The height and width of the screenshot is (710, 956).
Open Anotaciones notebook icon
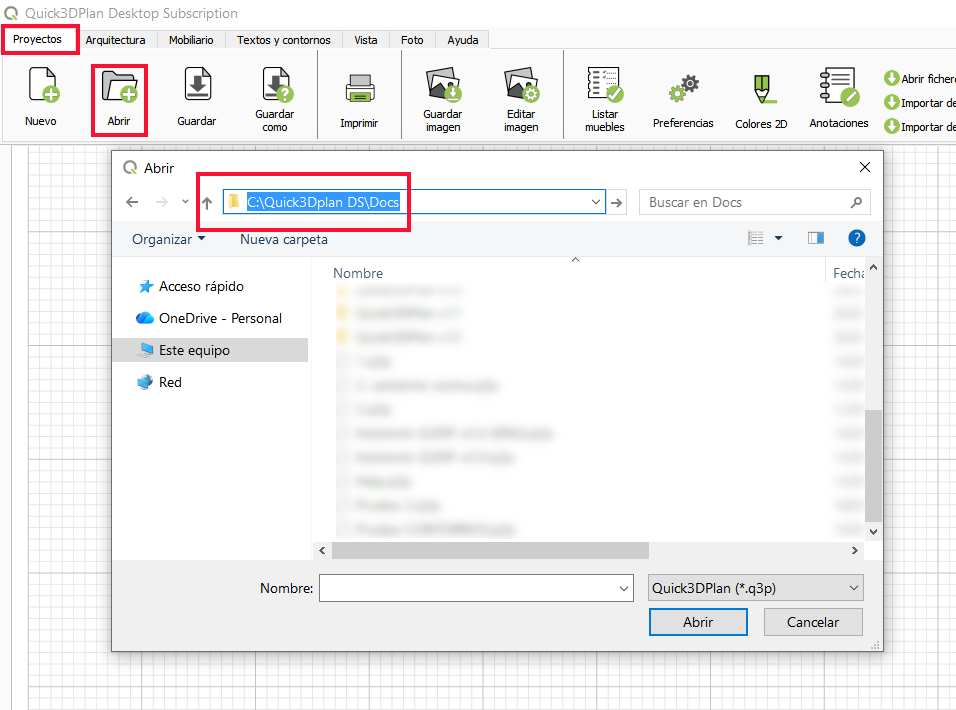pyautogui.click(x=840, y=87)
